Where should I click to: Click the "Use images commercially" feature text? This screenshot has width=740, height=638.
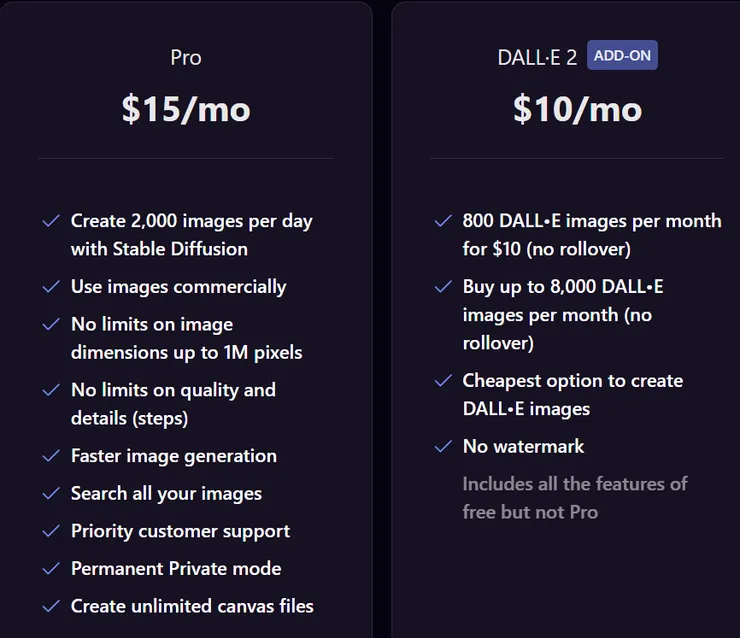178,287
